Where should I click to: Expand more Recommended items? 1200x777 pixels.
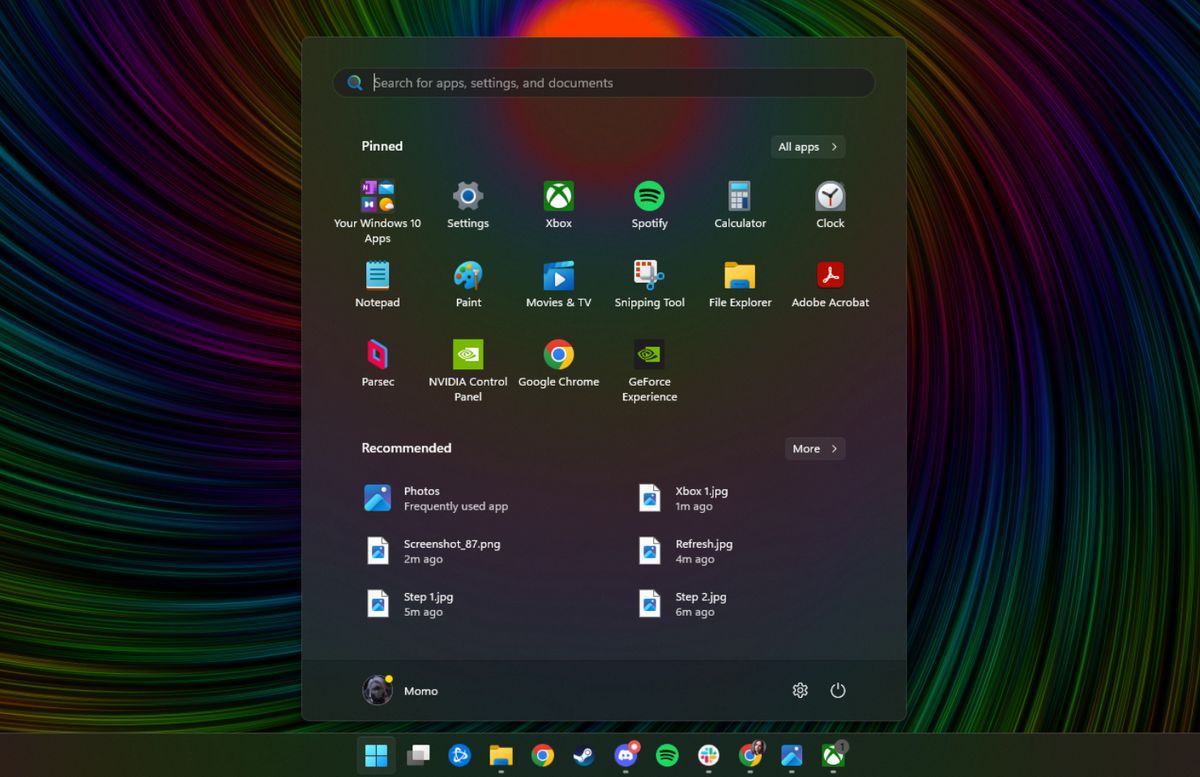click(x=814, y=448)
